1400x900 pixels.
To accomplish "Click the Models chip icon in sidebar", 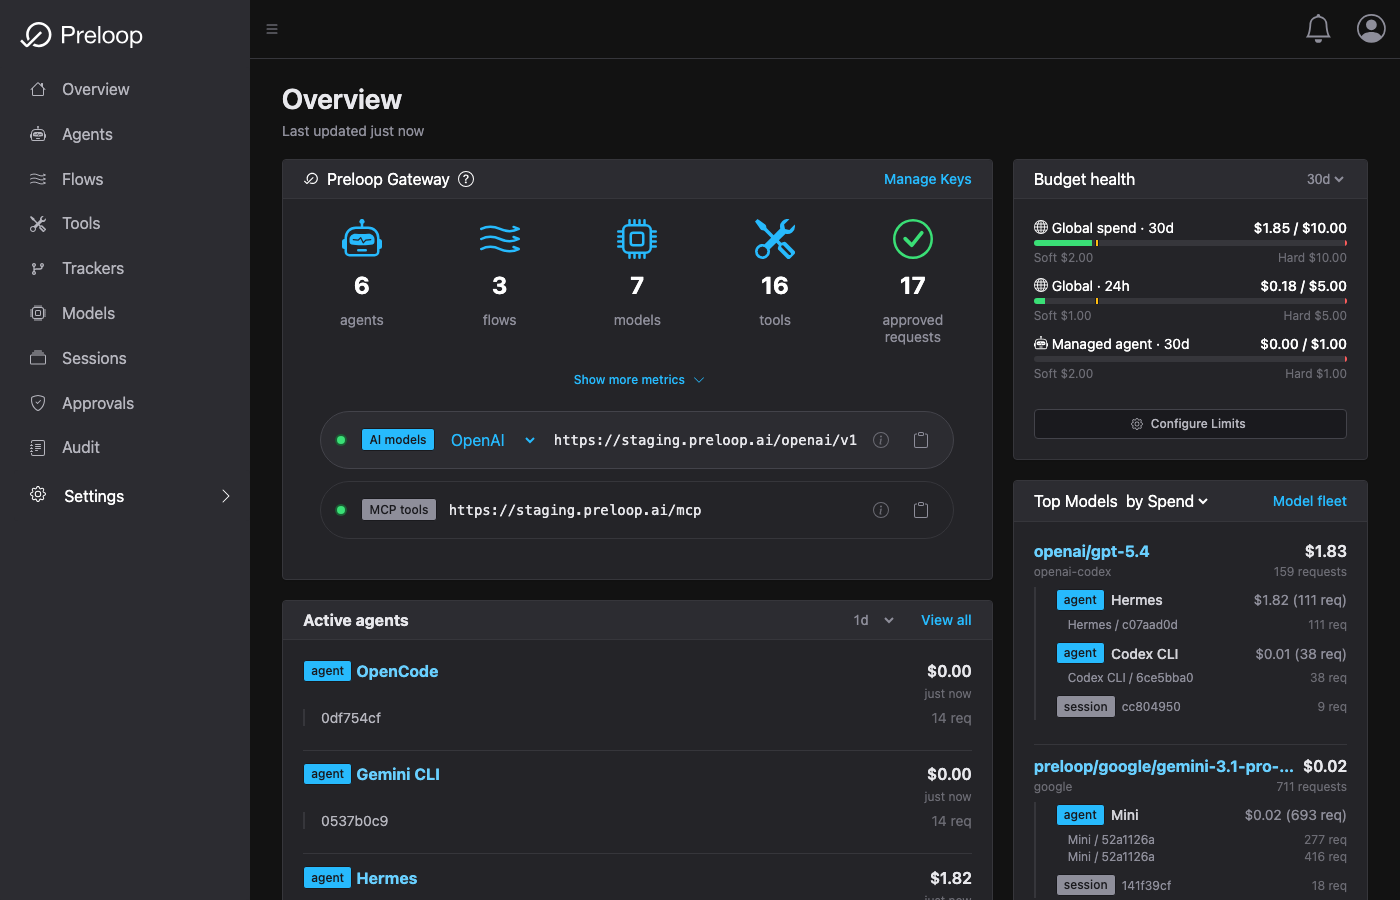I will (38, 313).
